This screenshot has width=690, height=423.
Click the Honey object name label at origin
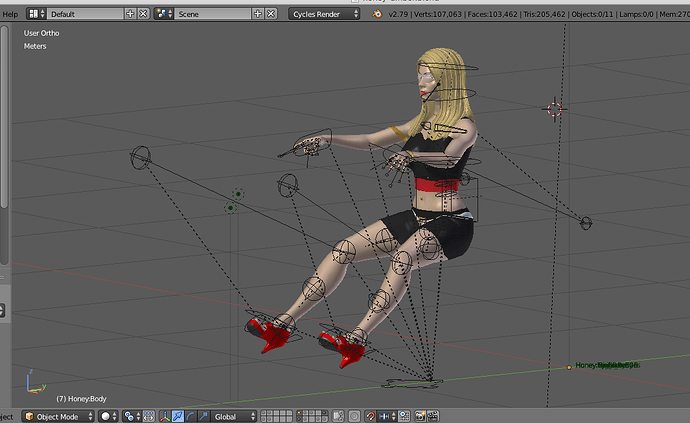point(606,365)
